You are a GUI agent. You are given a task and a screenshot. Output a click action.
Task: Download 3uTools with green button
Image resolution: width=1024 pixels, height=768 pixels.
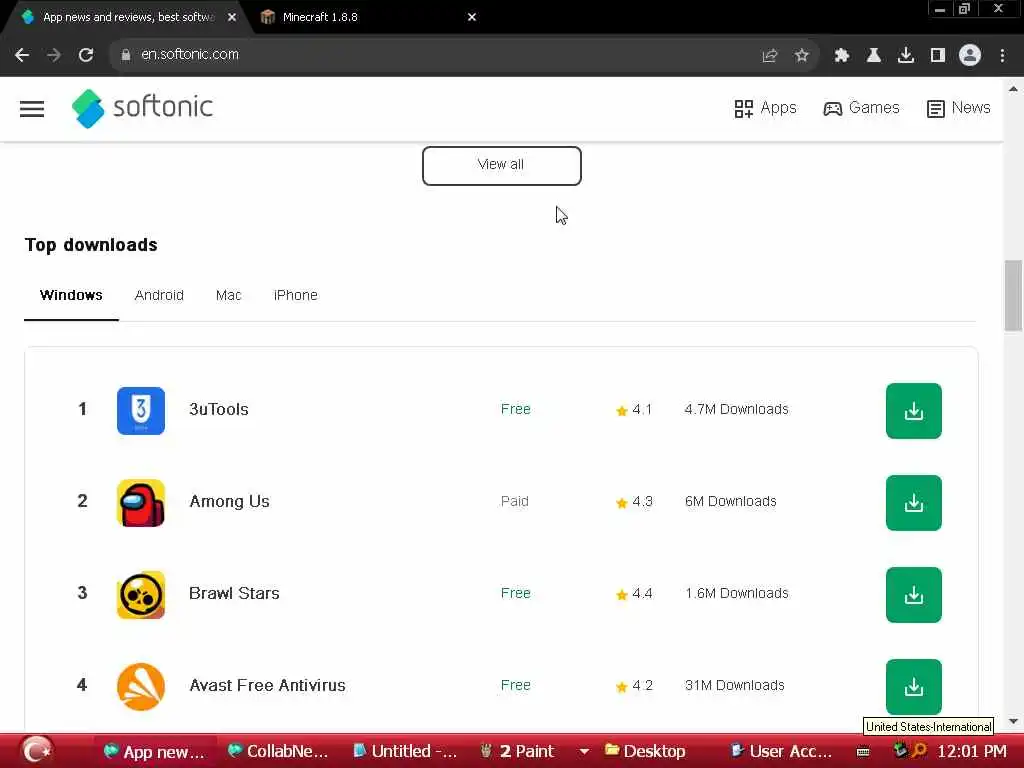[x=914, y=411]
